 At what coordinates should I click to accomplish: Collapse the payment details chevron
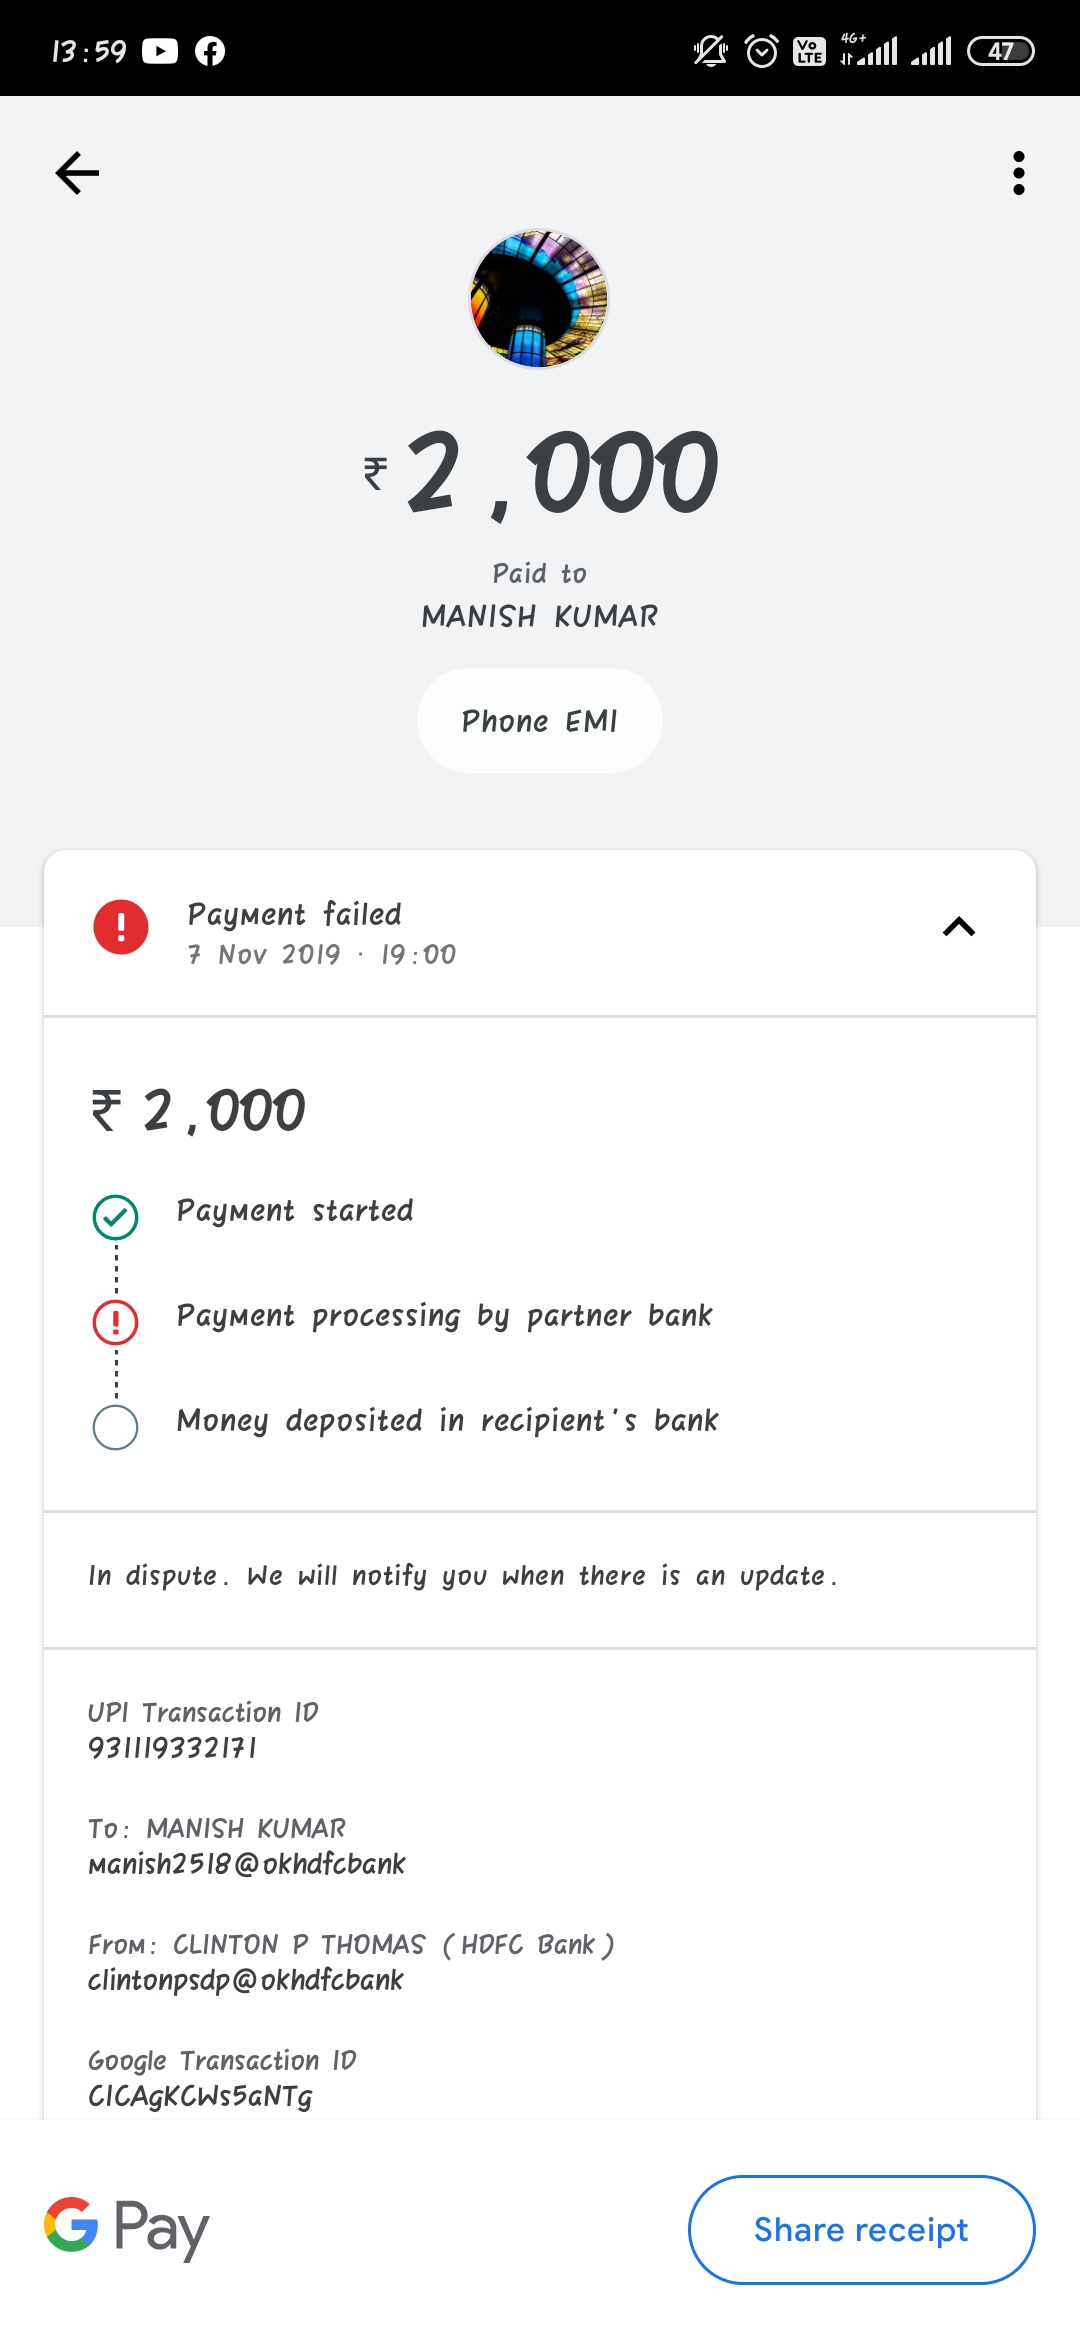(958, 927)
